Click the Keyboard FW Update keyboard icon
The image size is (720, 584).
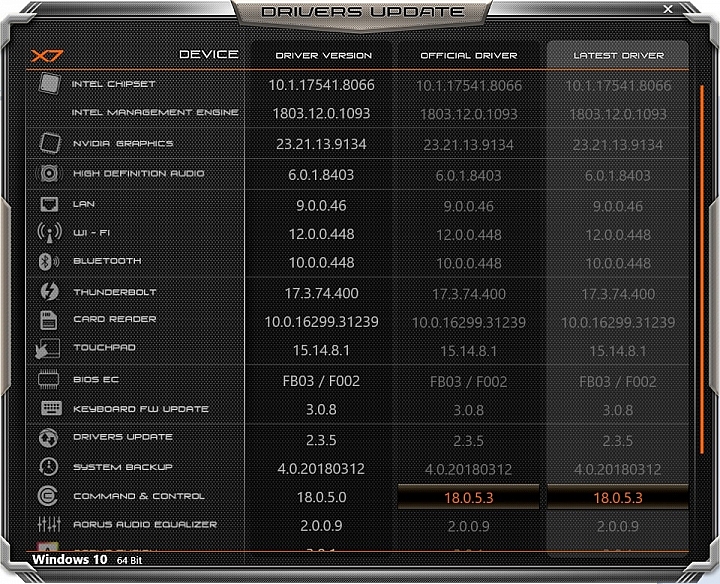click(51, 408)
